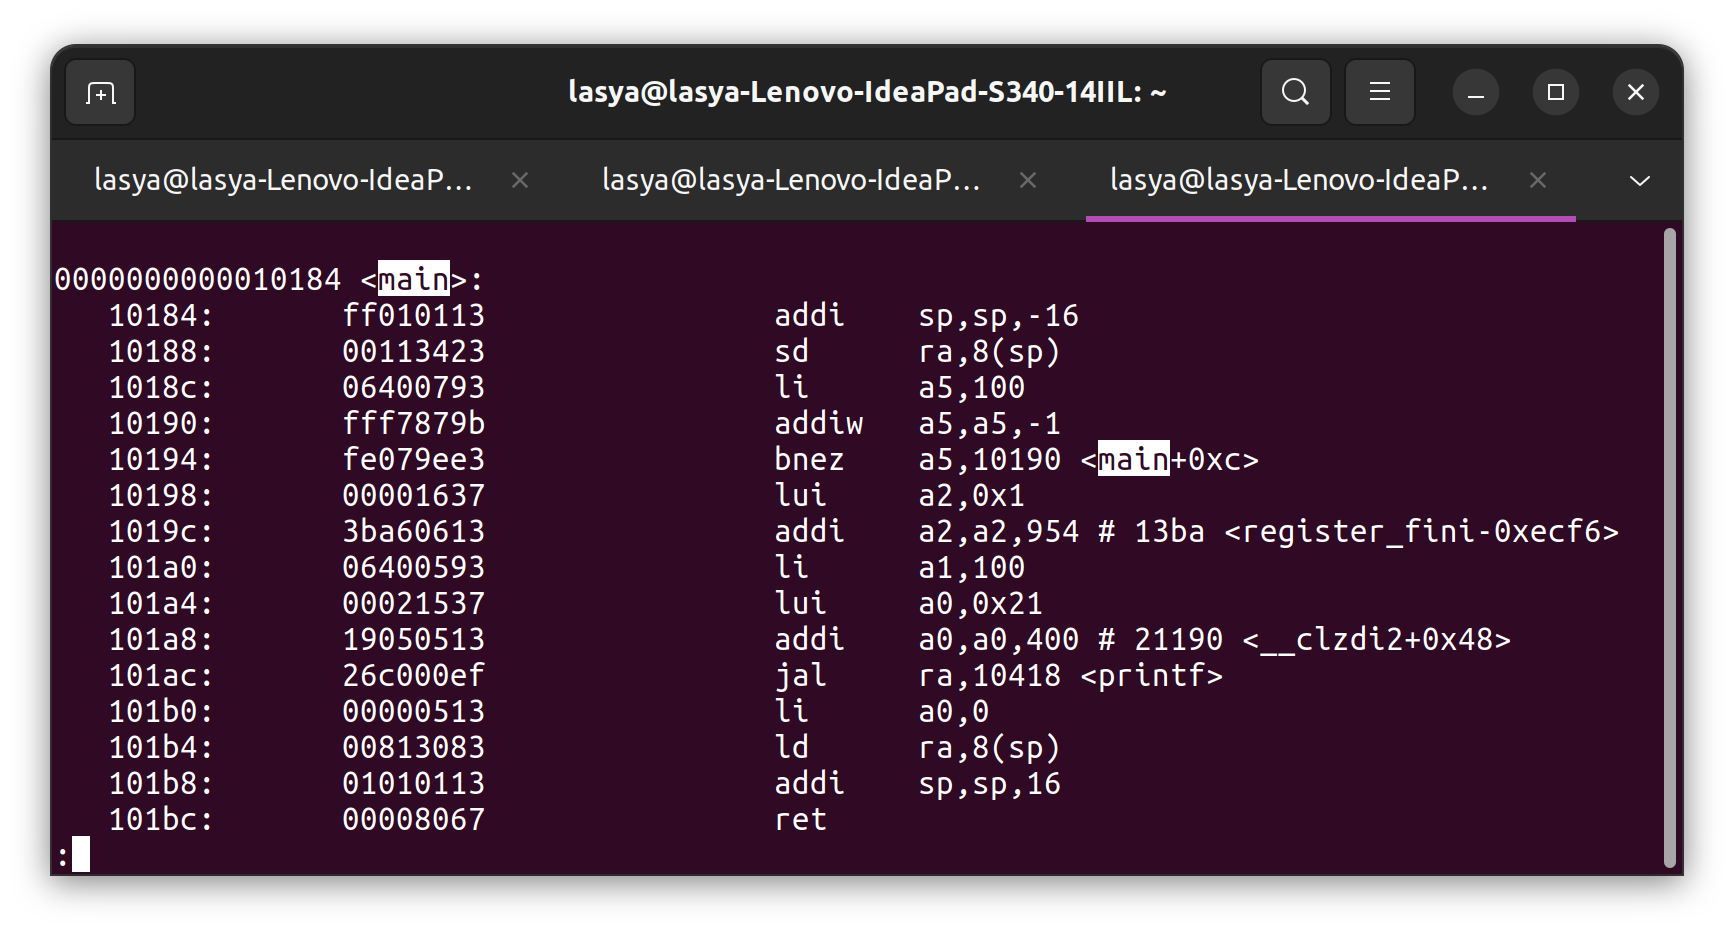Click the highlighted main search match

click(413, 279)
